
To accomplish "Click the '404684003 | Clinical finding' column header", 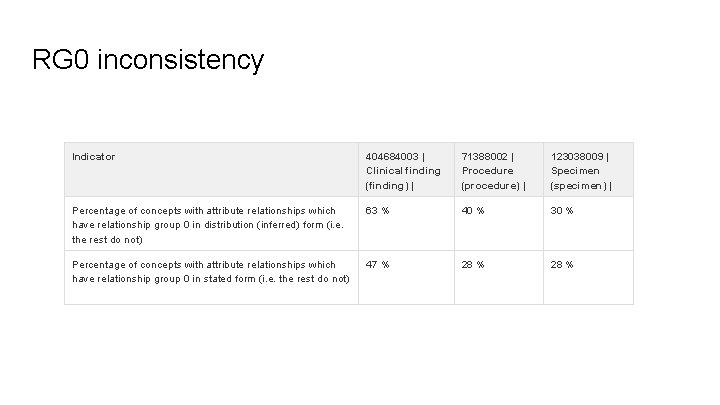I will (x=406, y=169).
